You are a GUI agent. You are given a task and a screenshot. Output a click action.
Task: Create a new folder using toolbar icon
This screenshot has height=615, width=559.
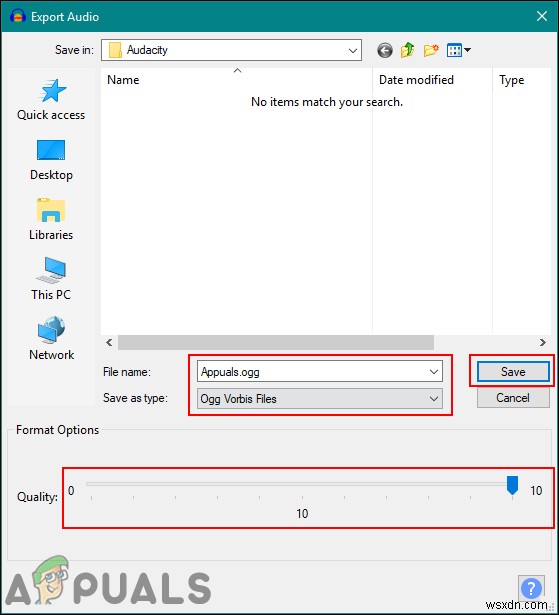tap(431, 50)
